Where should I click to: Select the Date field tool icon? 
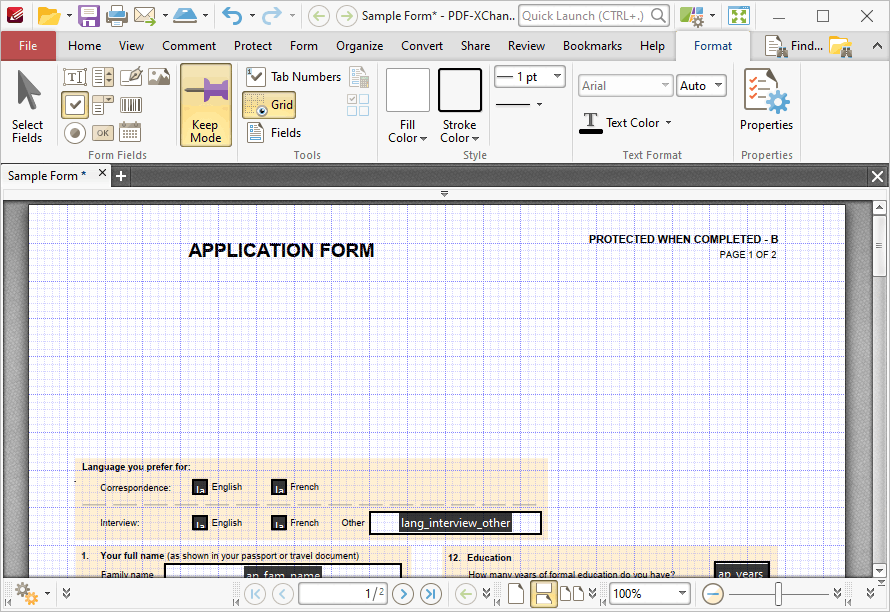130,132
